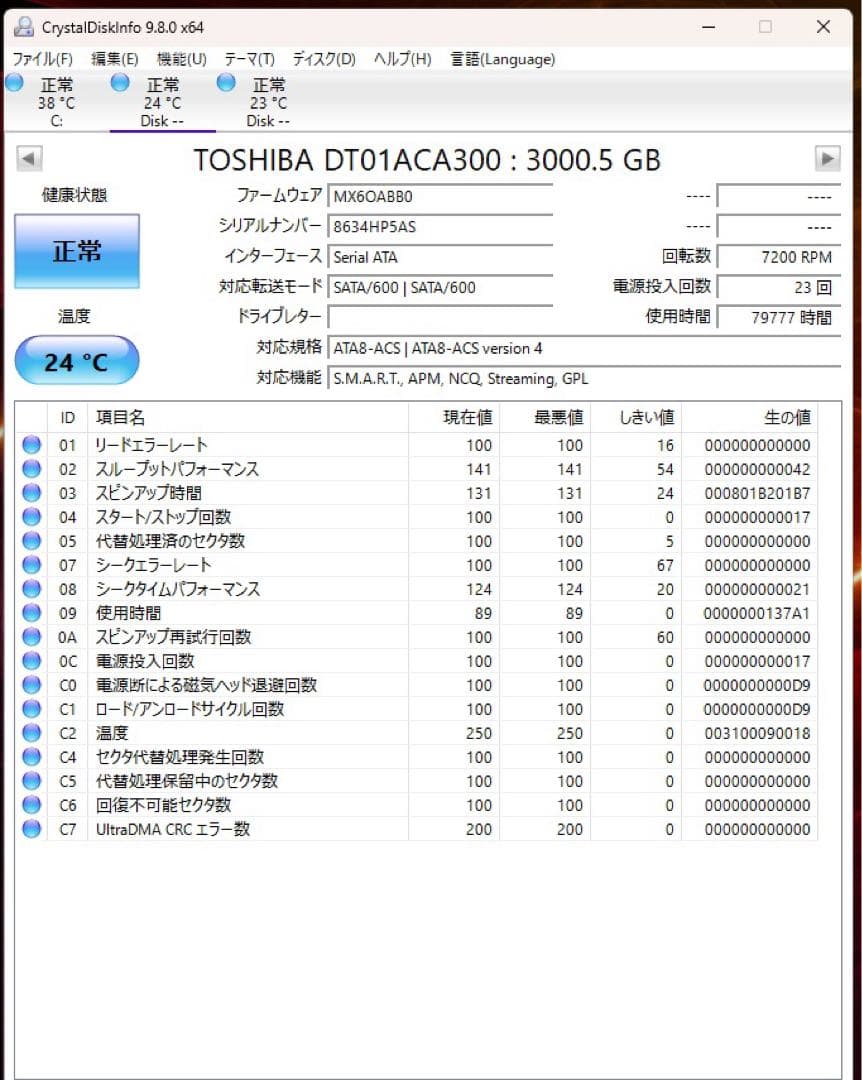862x1080 pixels.
Task: Click the ファームウェア field MX6OABB0
Action: (x=440, y=196)
